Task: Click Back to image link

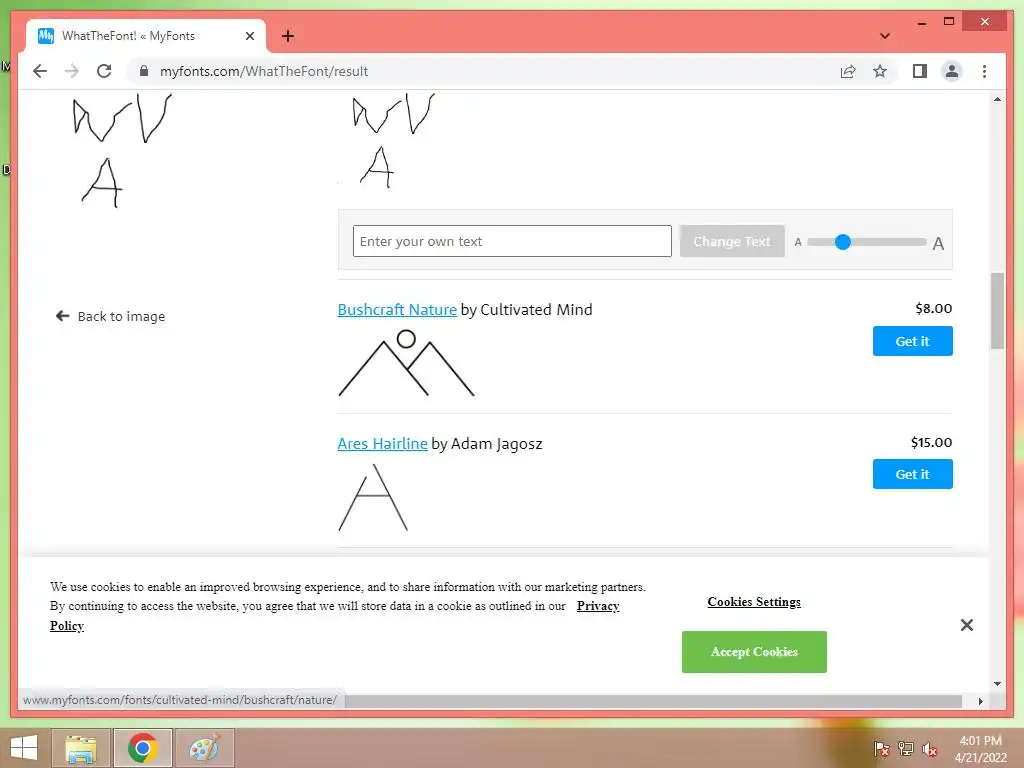Action: coord(110,316)
